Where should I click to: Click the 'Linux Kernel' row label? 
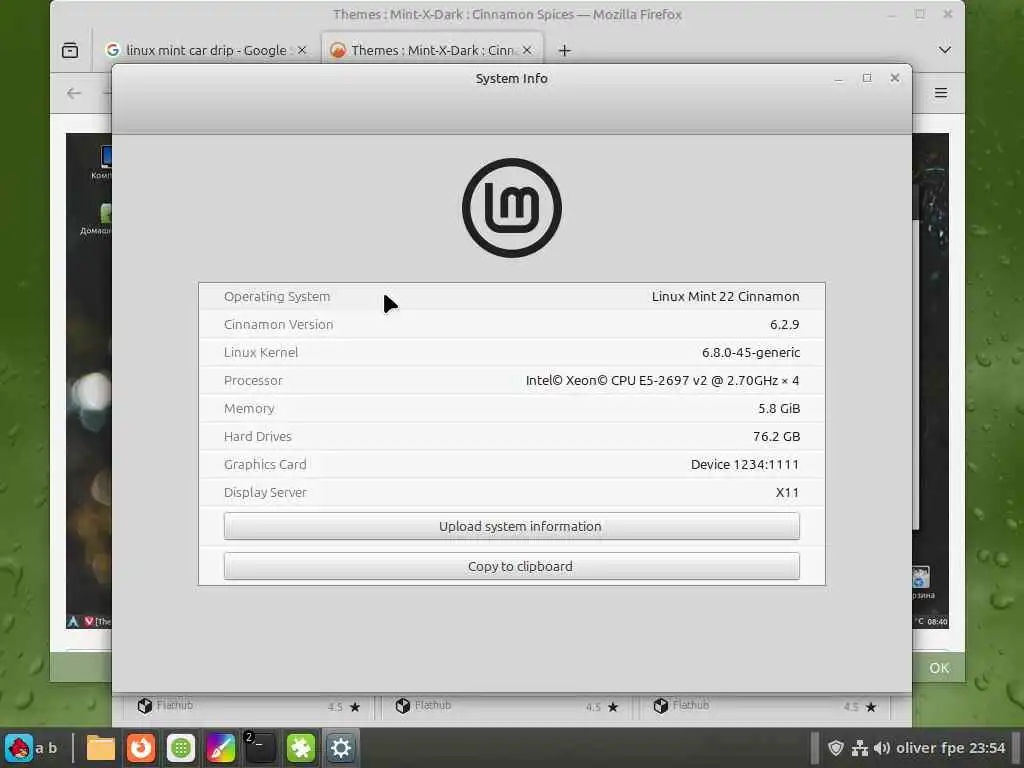[261, 353]
